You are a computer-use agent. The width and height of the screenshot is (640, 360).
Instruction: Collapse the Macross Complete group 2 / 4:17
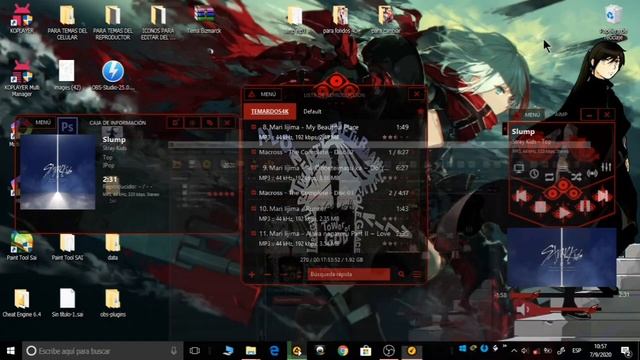point(253,193)
